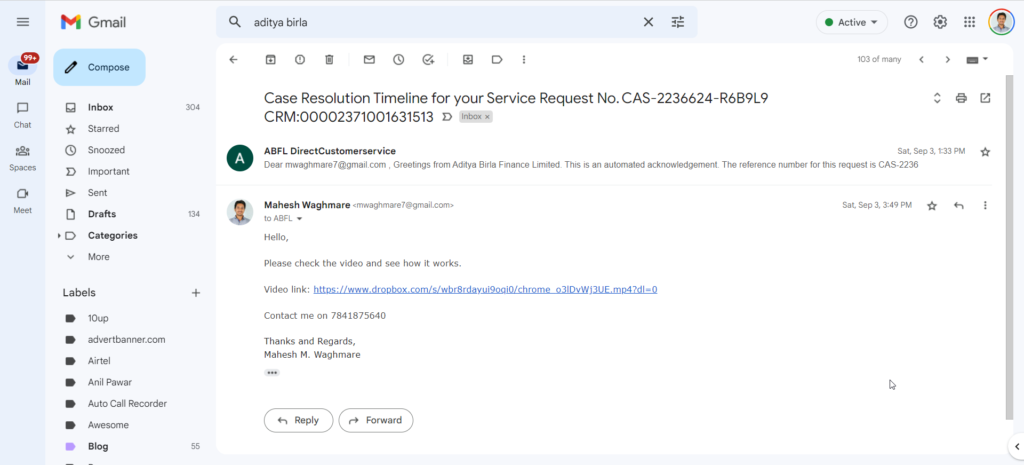This screenshot has height=465, width=1024.
Task: Open the Active status dropdown
Action: (852, 22)
